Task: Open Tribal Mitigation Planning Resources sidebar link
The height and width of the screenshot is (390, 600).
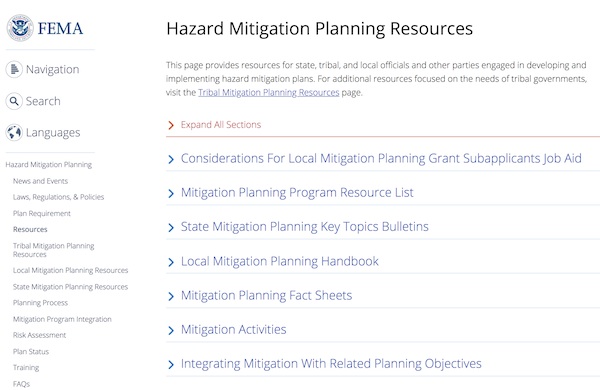Action: (53, 250)
